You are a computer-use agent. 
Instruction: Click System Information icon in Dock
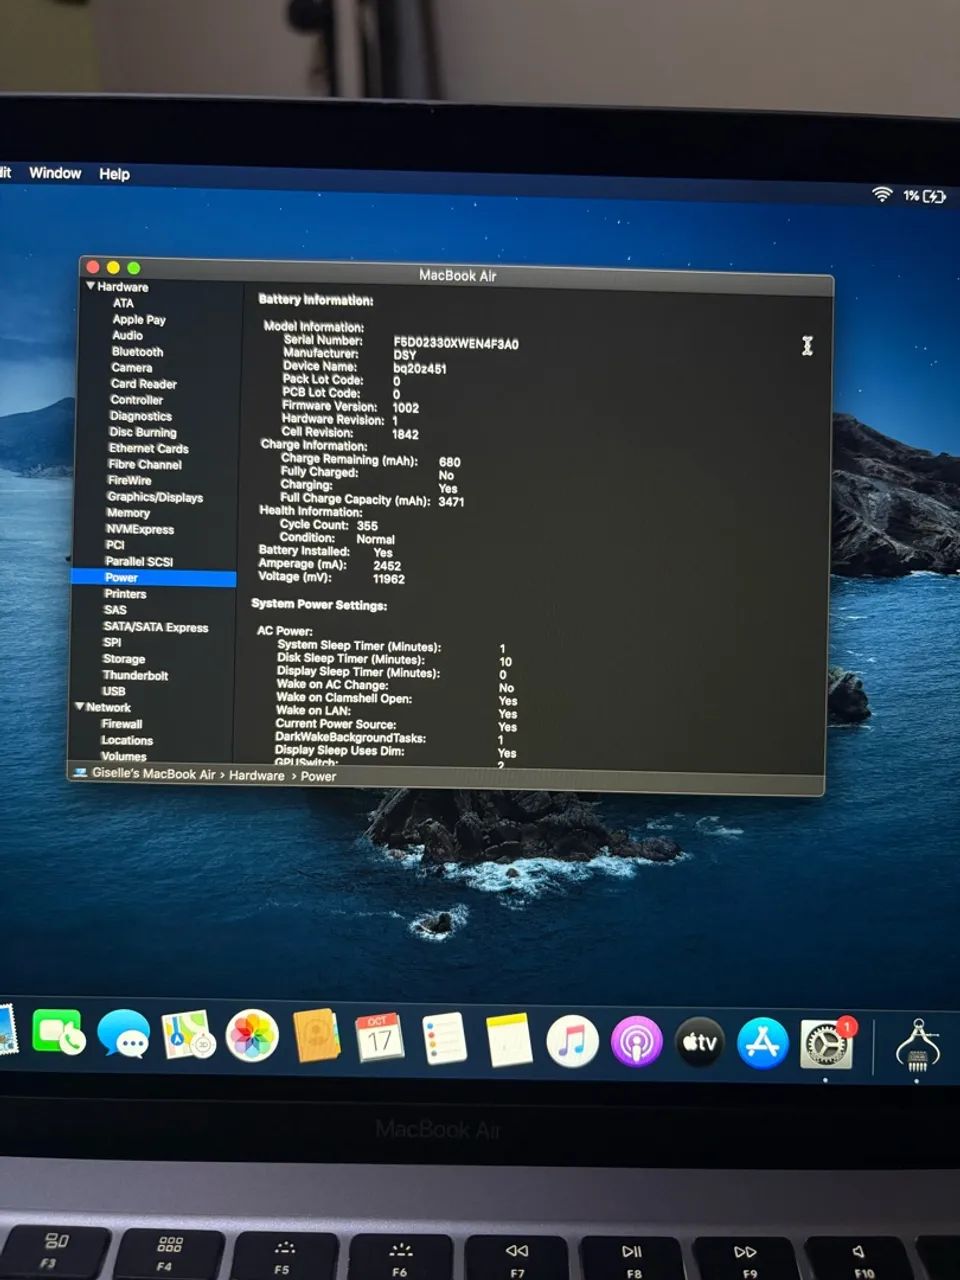(x=916, y=1047)
